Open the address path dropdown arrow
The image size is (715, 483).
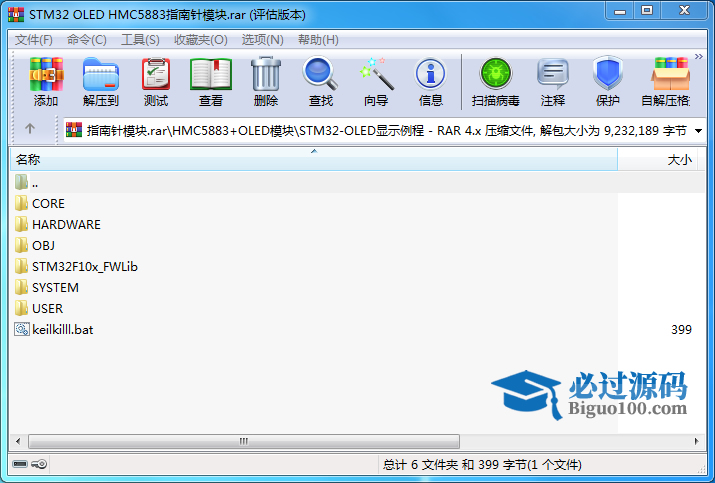pos(698,131)
